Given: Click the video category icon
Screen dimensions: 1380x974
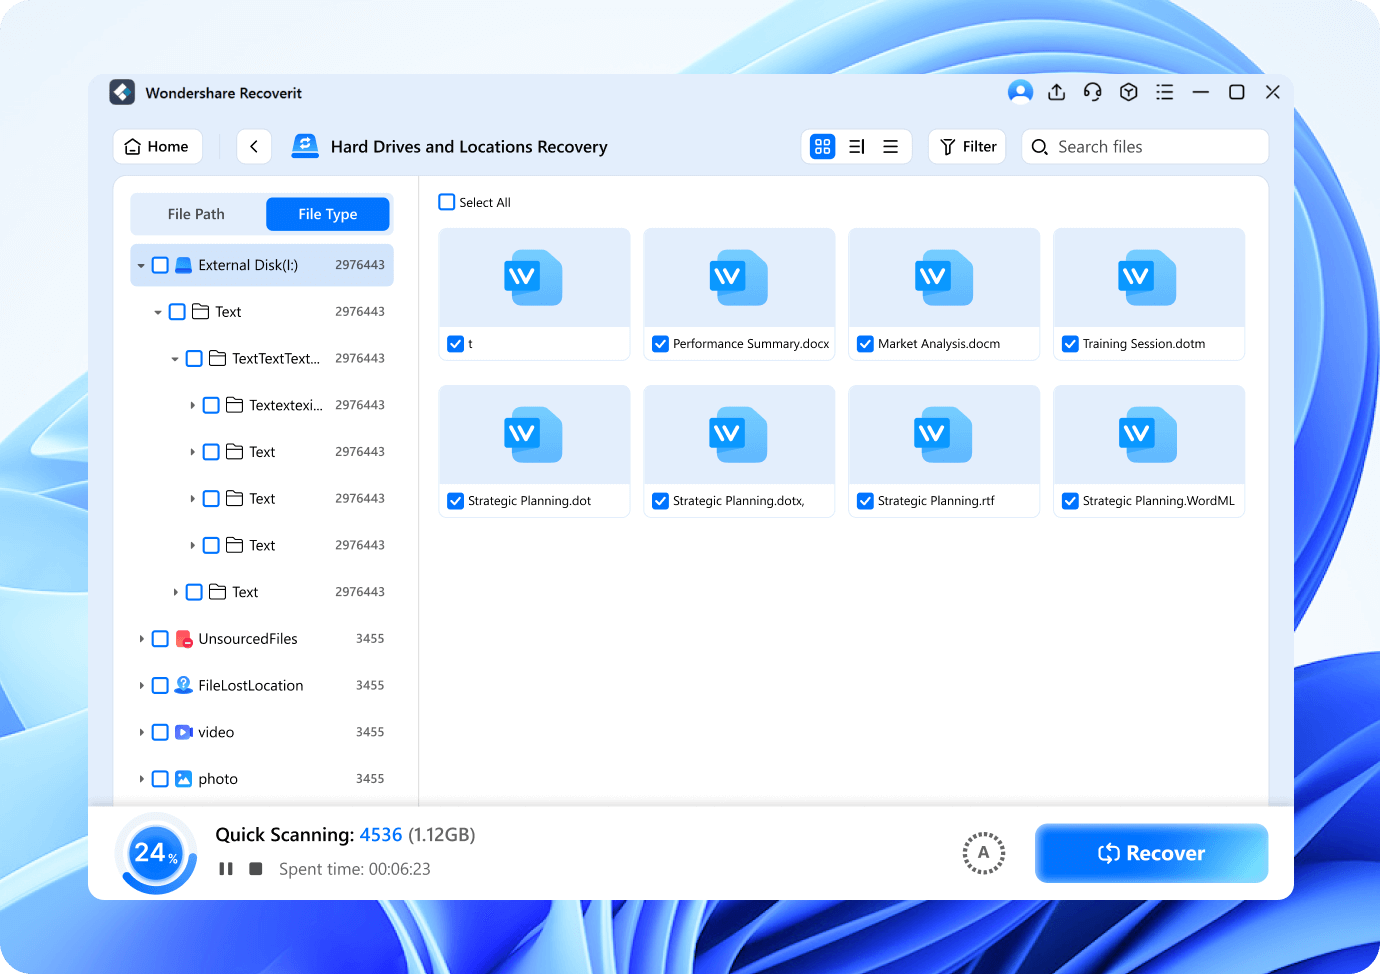Looking at the screenshot, I should point(184,732).
